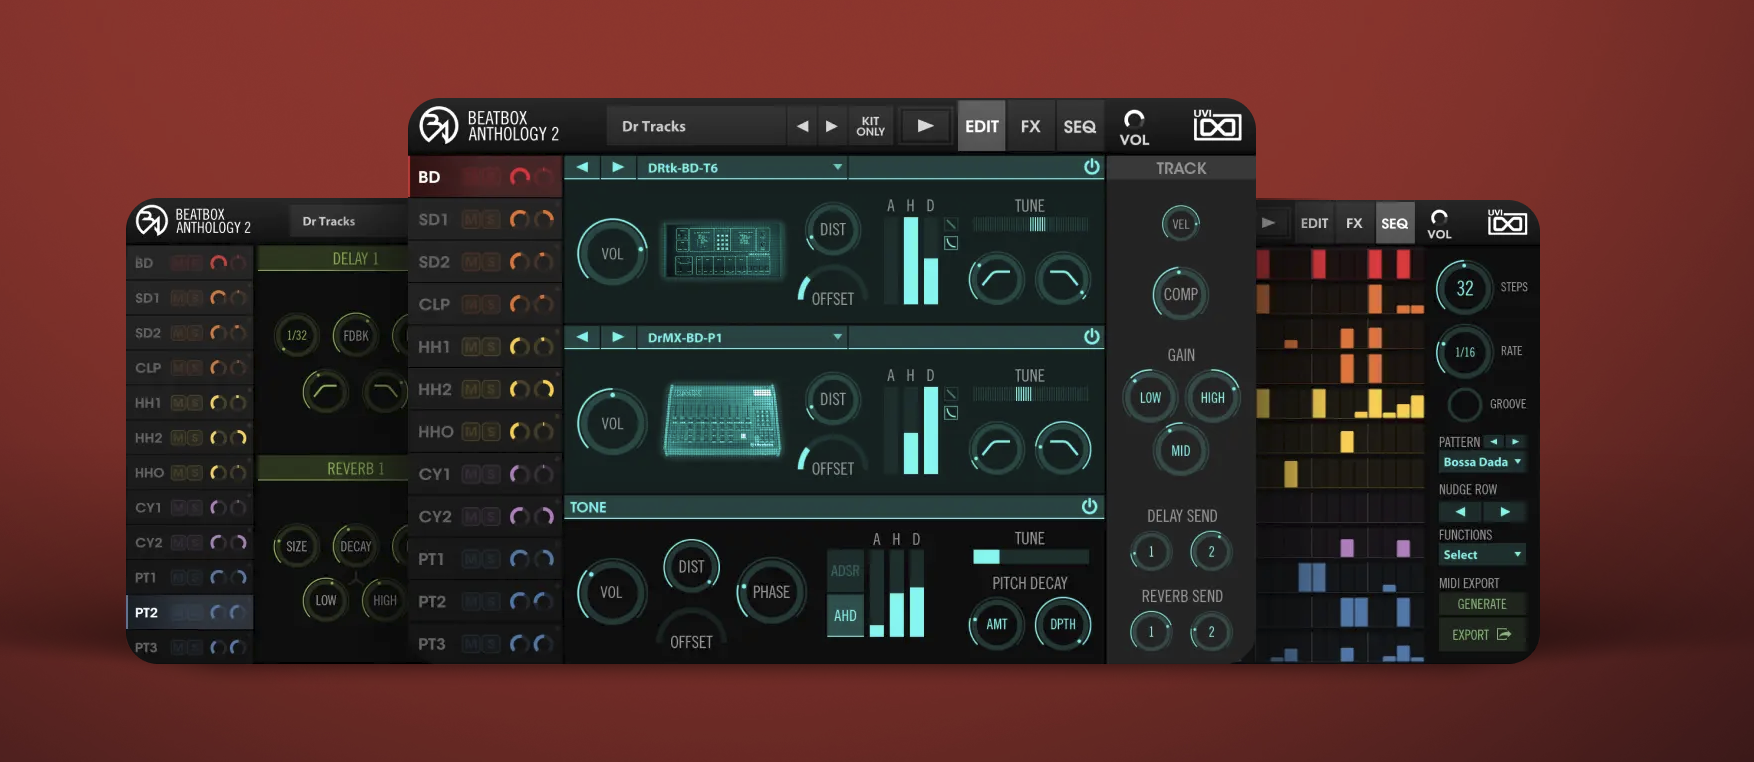Viewport: 1754px width, 762px height.
Task: Nudge row right in sequencer
Action: [1504, 511]
